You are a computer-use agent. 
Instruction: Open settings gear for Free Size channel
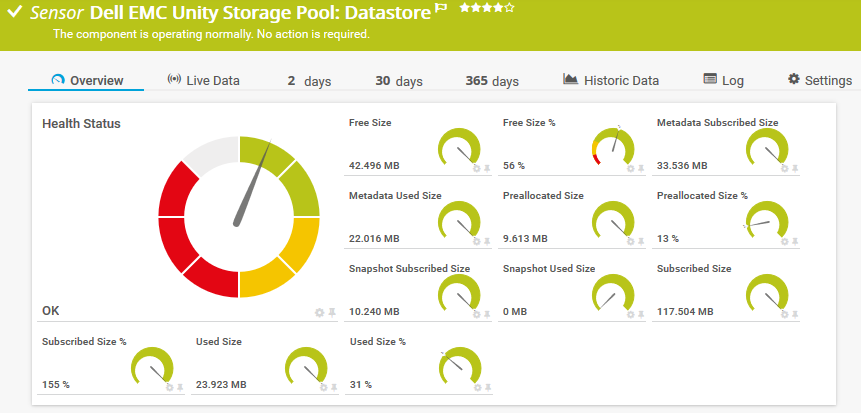coord(476,169)
